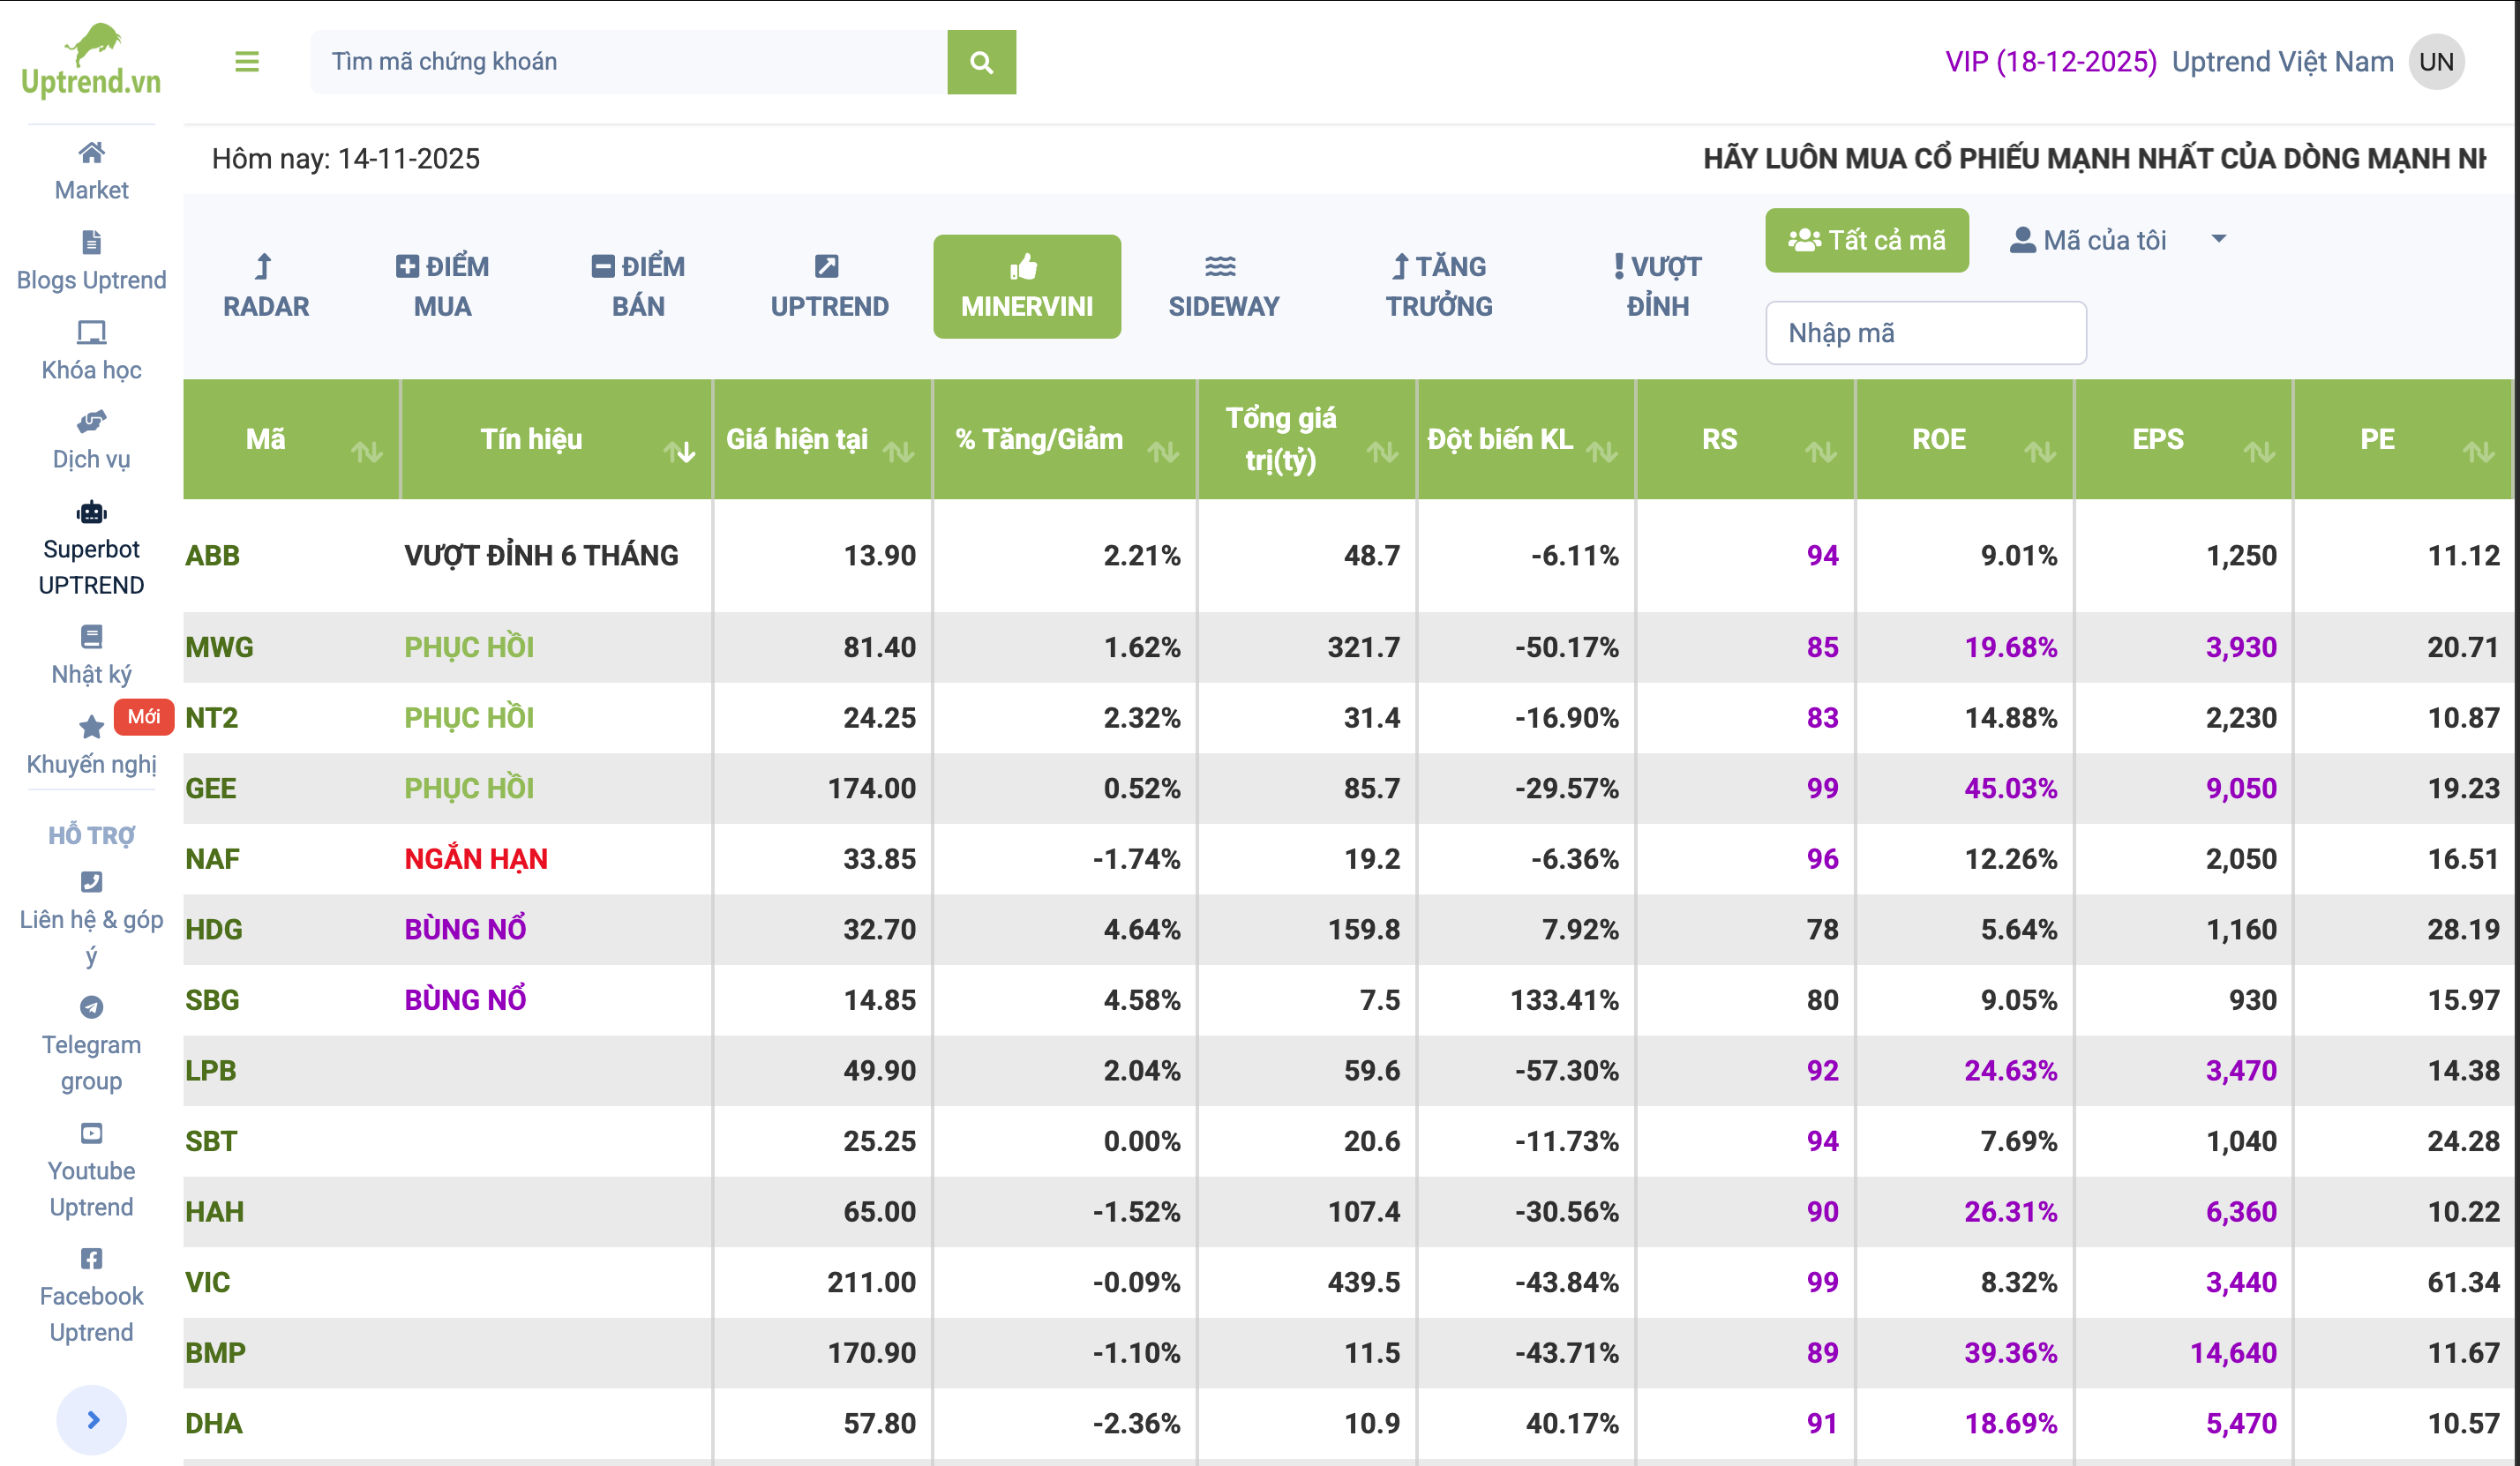Expand sidebar with blue chevron button

click(92, 1419)
